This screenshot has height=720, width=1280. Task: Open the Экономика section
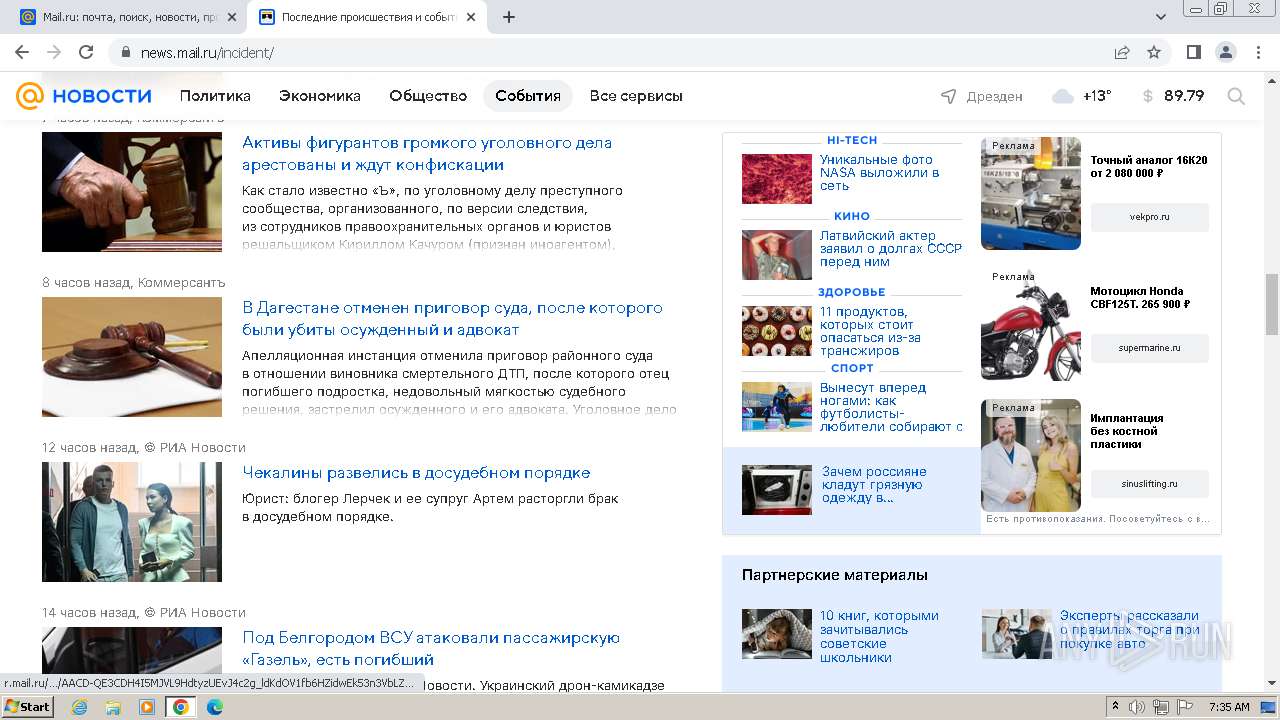click(320, 96)
